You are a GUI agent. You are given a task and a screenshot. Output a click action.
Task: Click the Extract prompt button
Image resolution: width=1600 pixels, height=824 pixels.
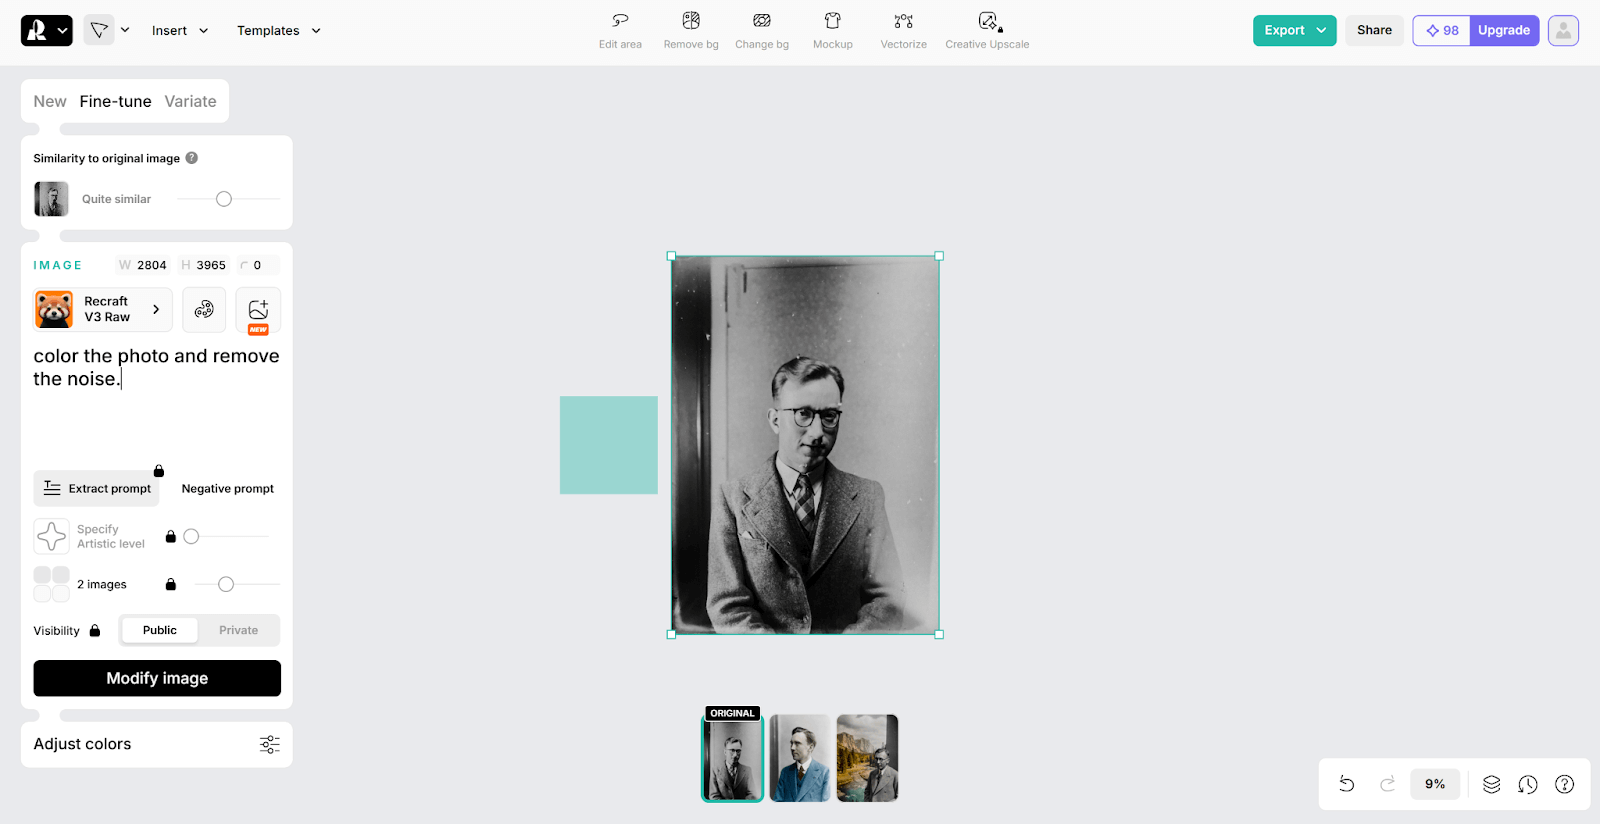(97, 489)
